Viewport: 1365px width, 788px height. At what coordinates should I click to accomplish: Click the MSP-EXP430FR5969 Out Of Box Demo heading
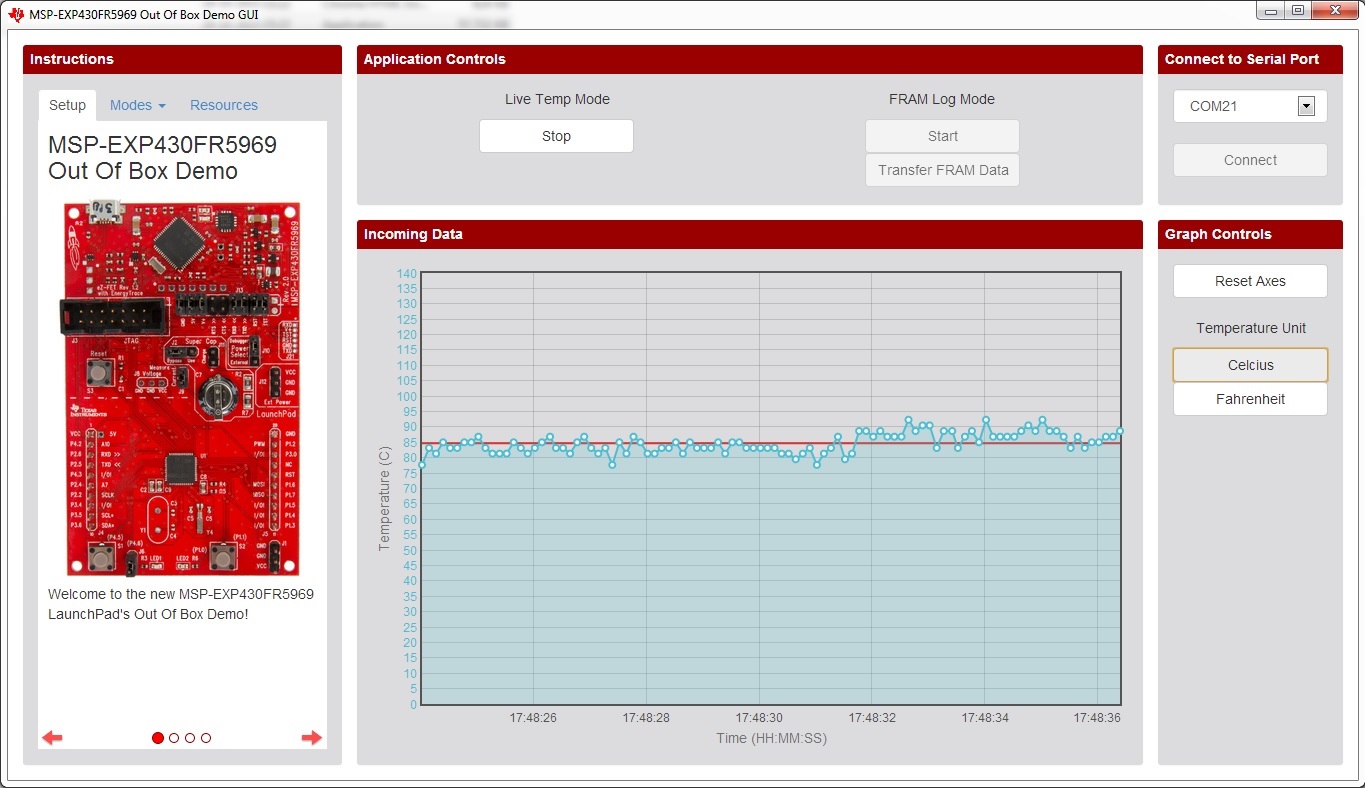162,158
